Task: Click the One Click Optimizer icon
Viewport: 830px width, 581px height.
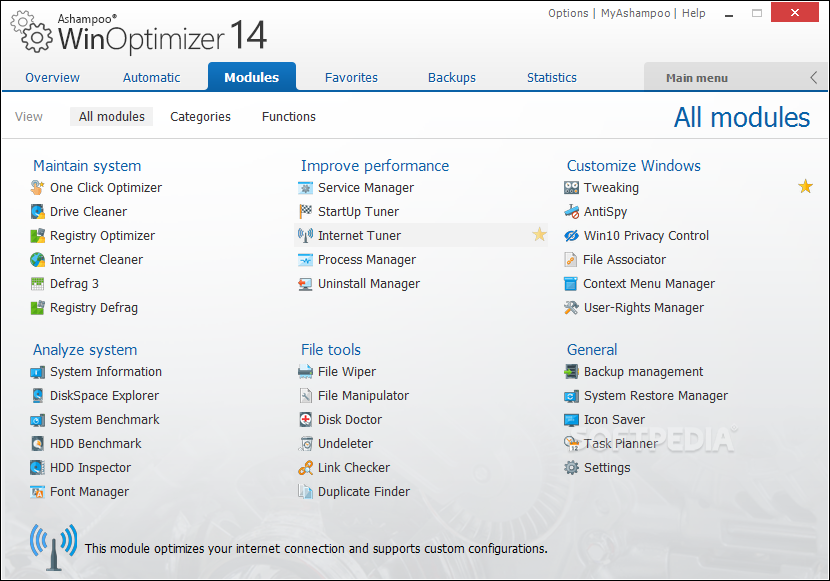Action: 37,188
